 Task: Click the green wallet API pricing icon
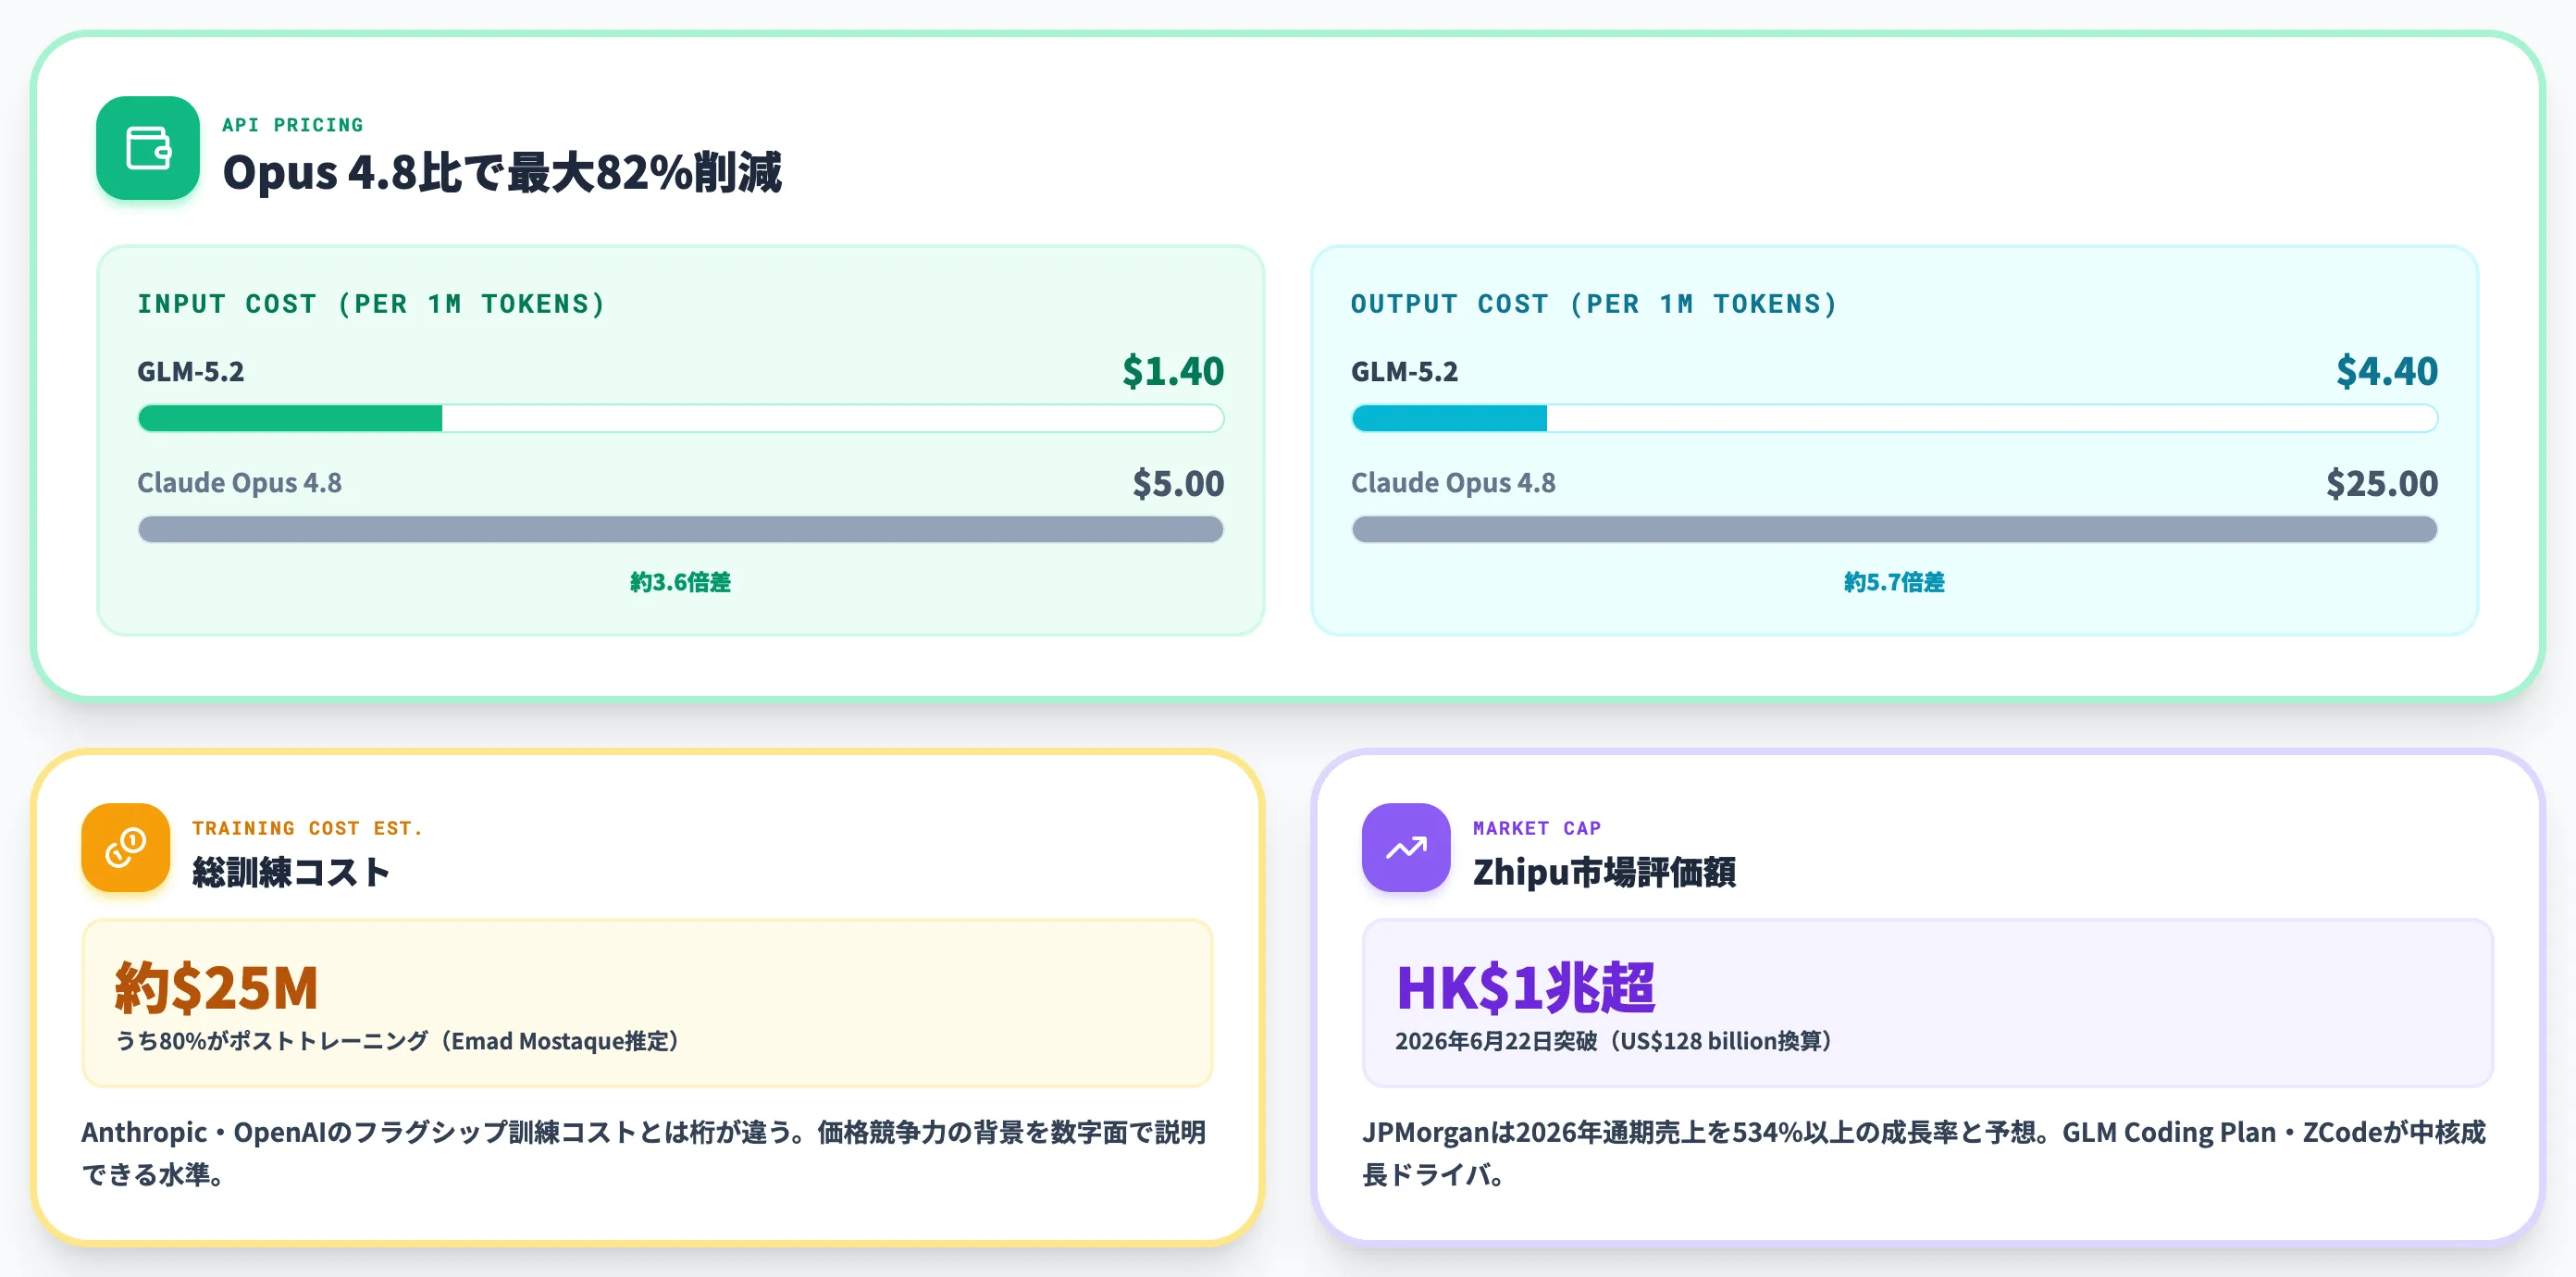(148, 148)
